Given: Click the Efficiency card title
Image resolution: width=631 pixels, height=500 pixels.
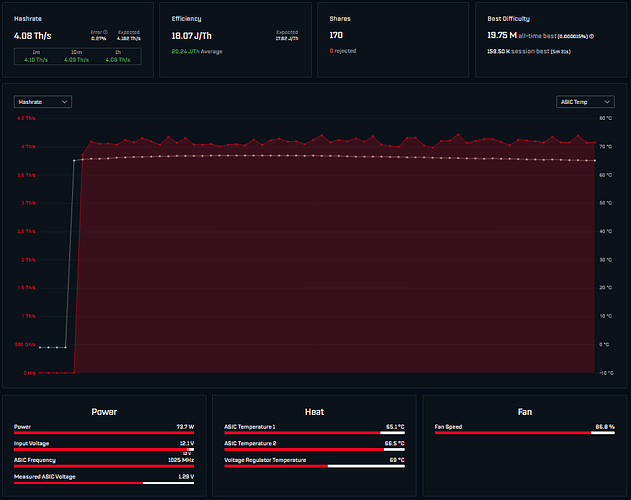Looking at the screenshot, I should [186, 19].
